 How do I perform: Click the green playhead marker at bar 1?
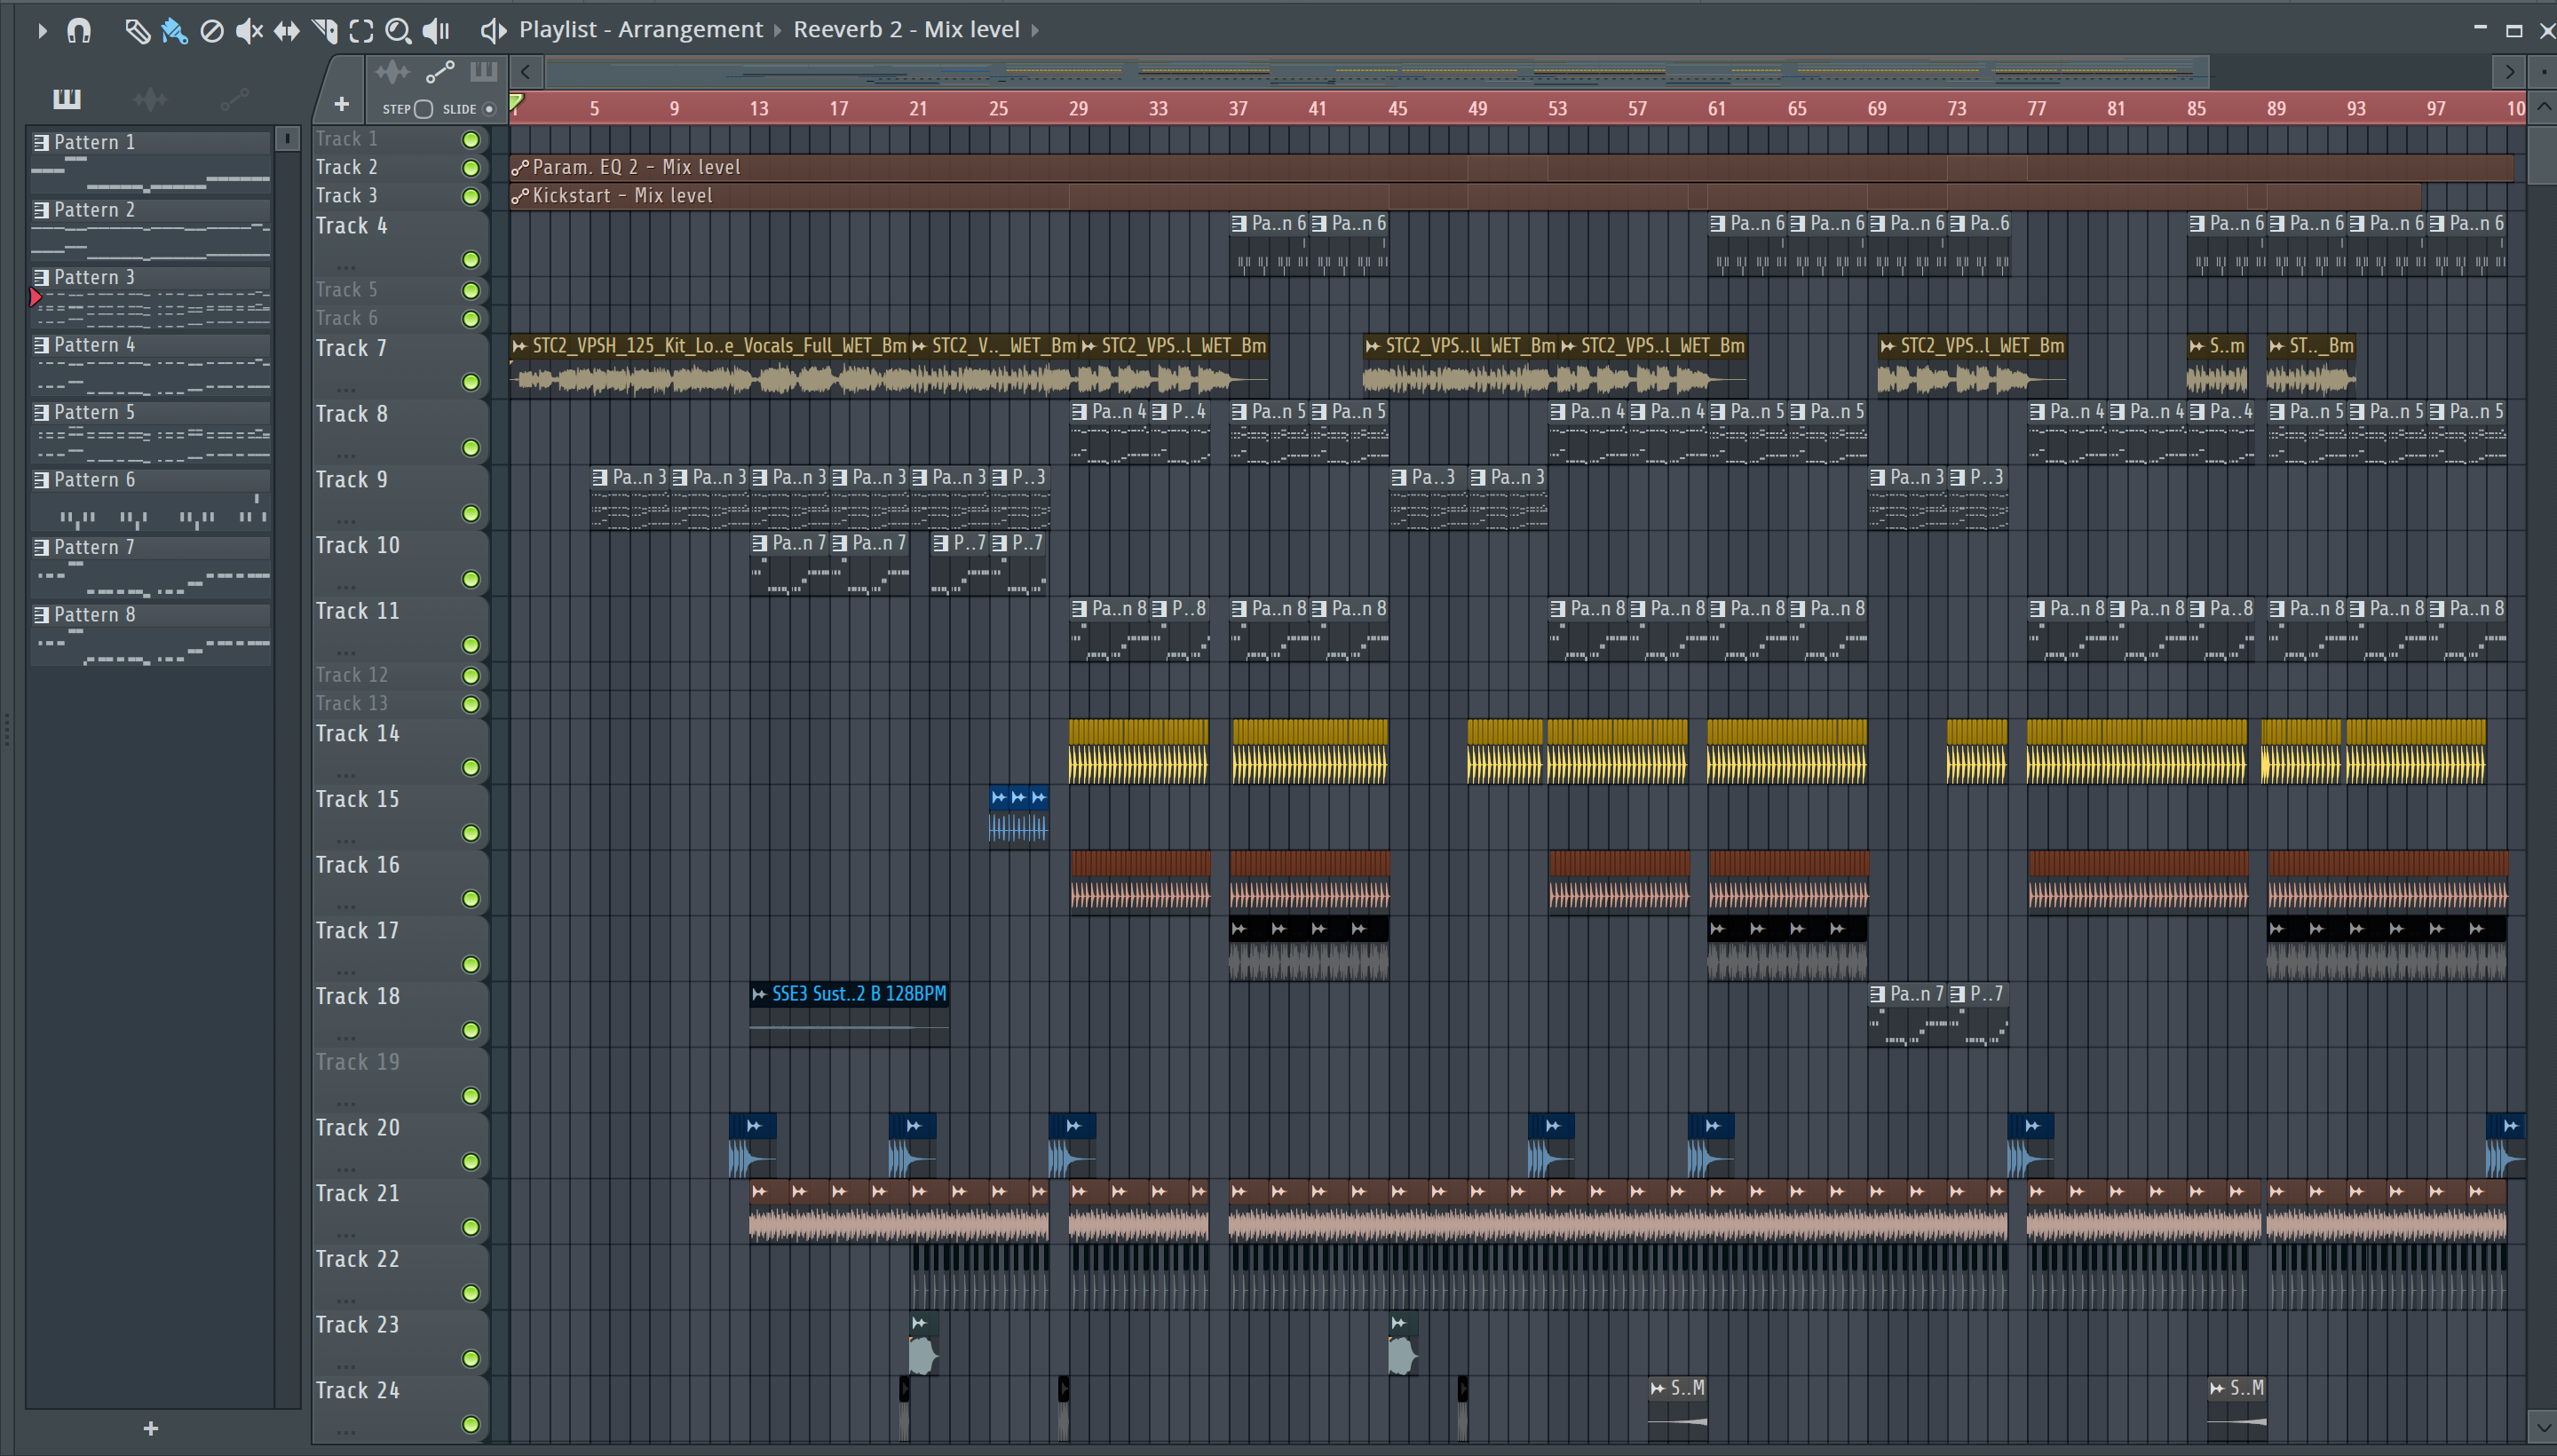click(516, 102)
